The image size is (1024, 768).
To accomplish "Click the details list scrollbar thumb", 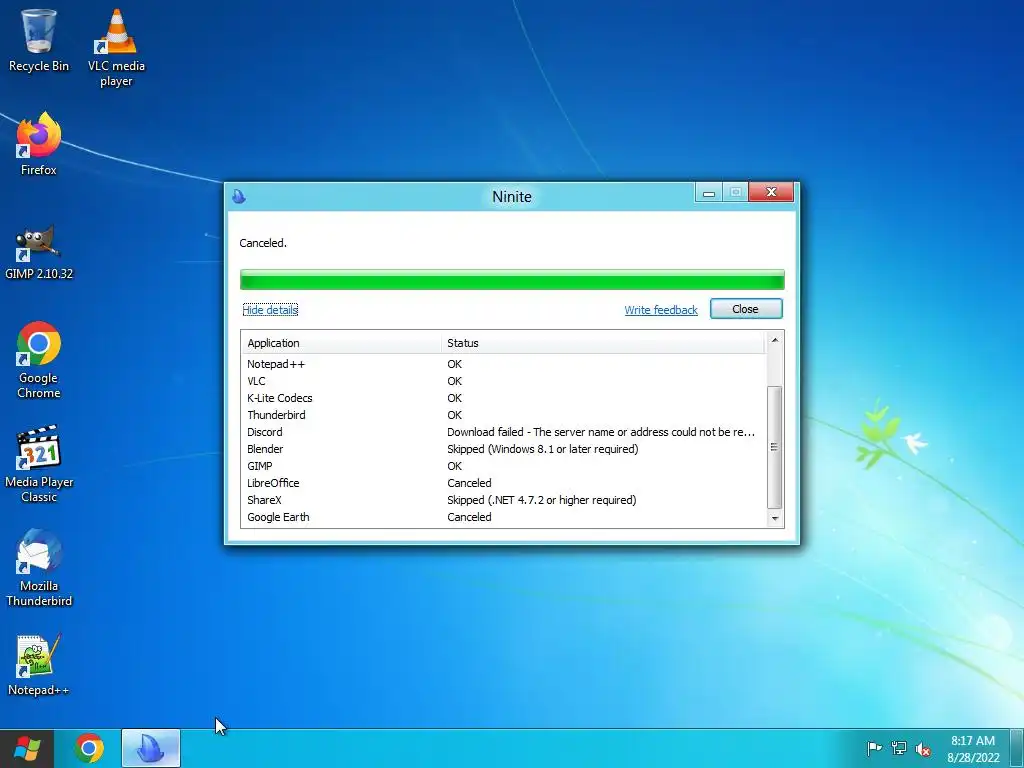I will (x=775, y=447).
